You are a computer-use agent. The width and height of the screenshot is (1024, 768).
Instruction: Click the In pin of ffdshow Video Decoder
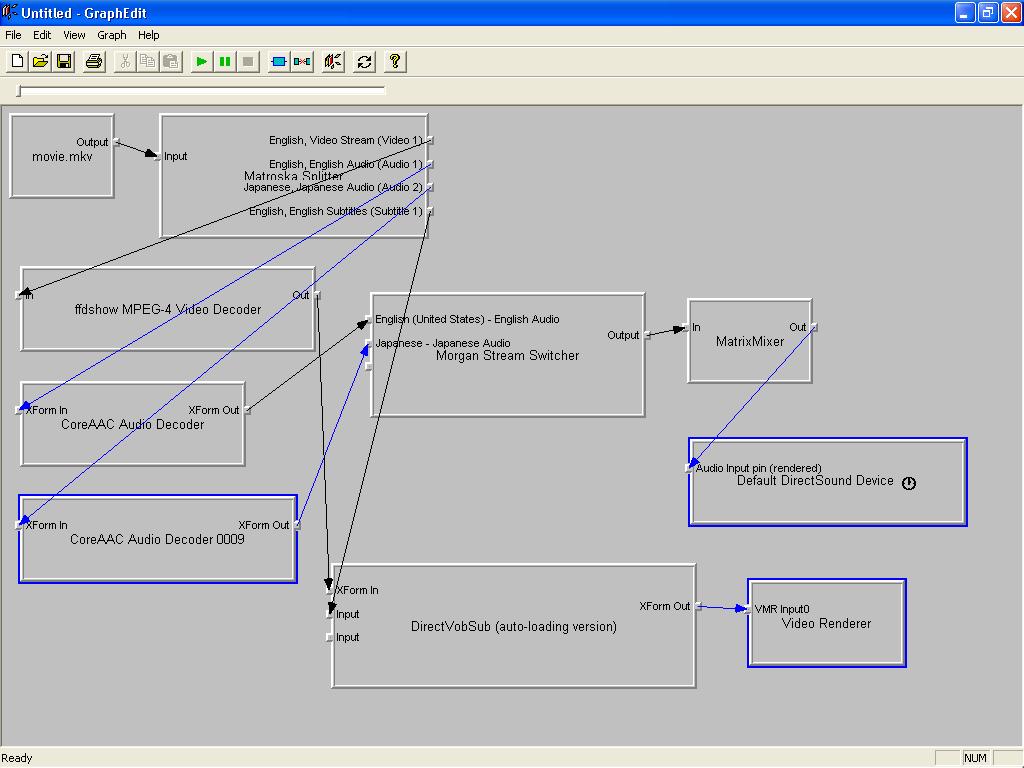pyautogui.click(x=19, y=295)
